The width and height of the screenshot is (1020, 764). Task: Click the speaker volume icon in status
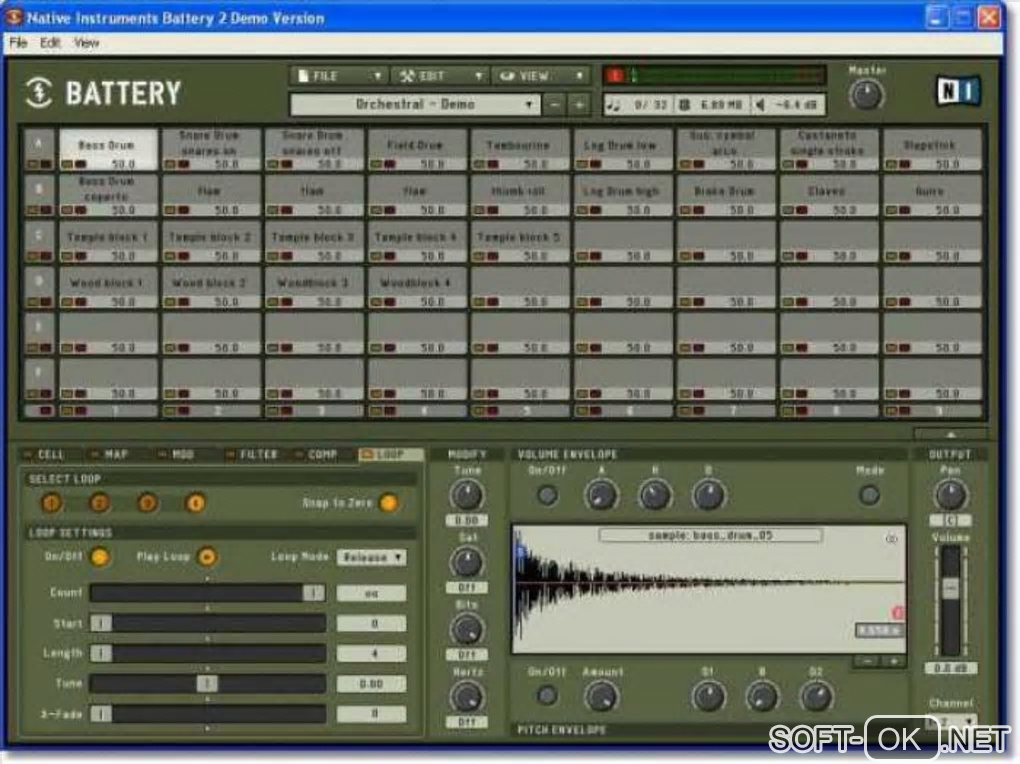pos(760,105)
